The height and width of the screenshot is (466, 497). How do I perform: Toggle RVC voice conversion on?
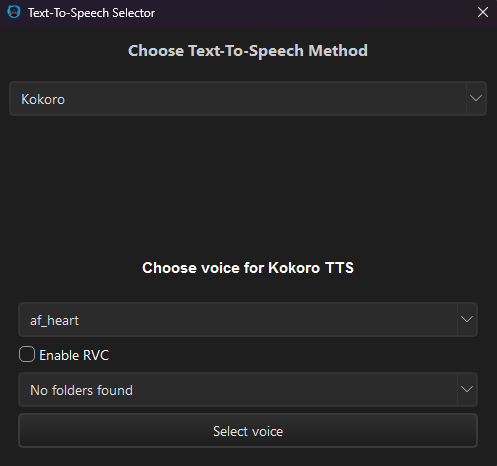(x=27, y=354)
